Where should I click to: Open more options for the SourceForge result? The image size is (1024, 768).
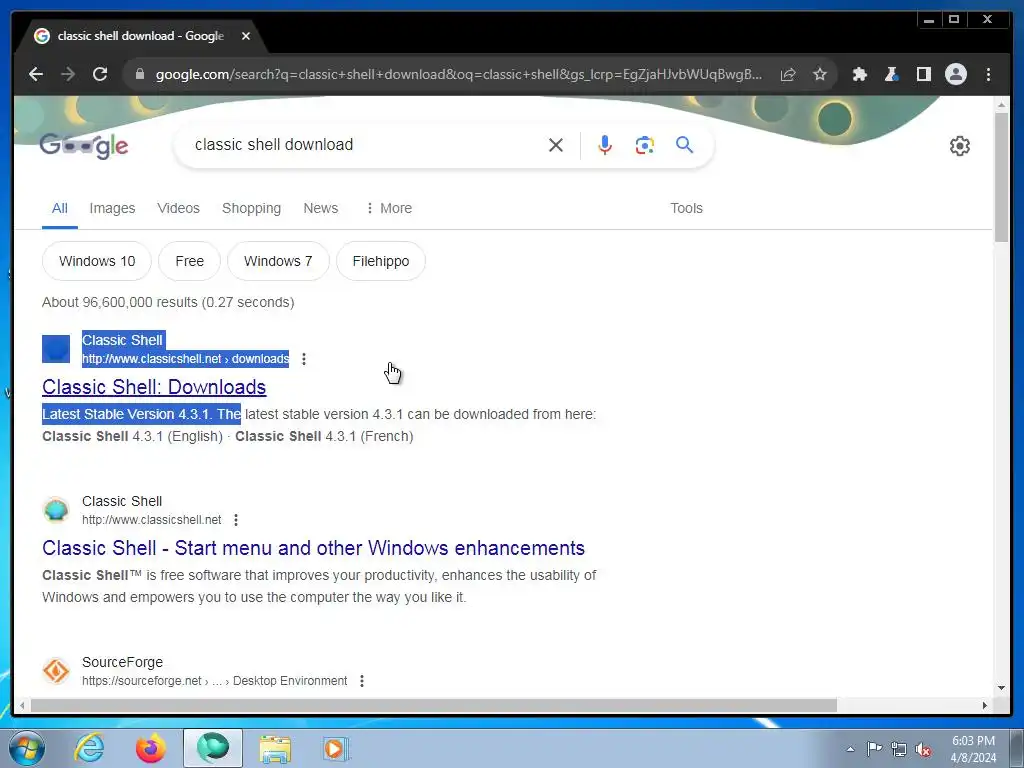362,680
